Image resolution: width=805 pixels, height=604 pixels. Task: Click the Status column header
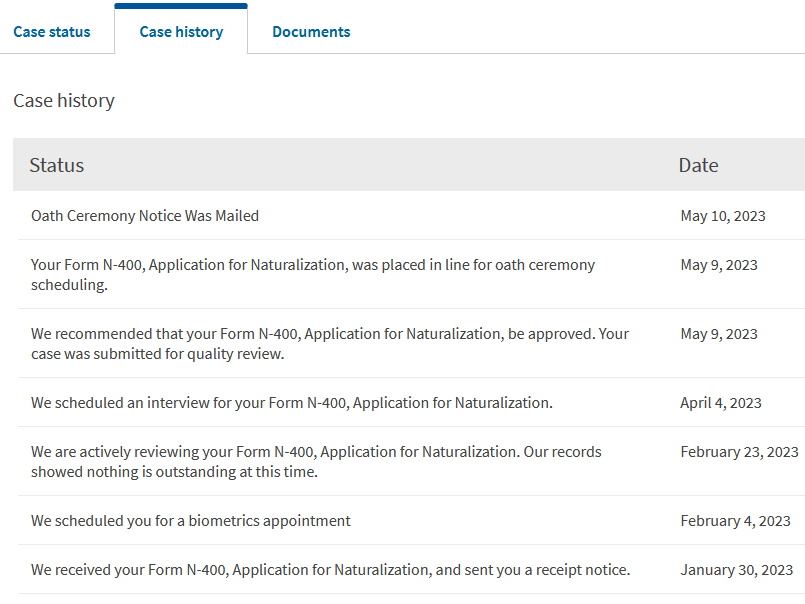tap(56, 165)
